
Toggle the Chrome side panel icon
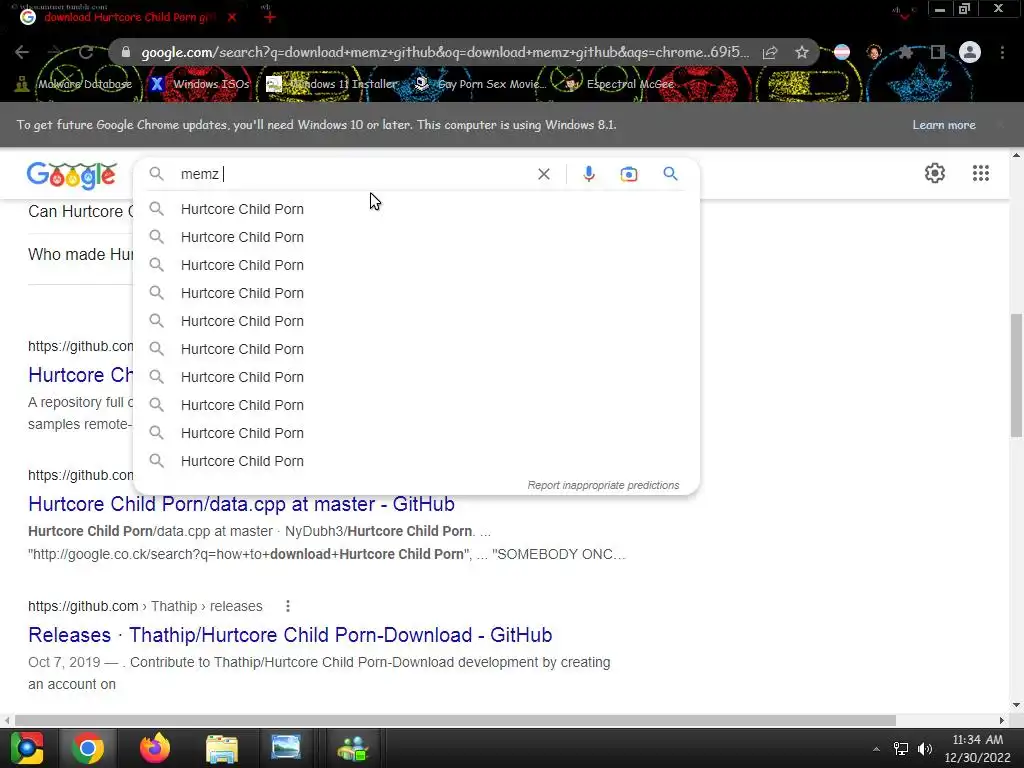pos(938,52)
